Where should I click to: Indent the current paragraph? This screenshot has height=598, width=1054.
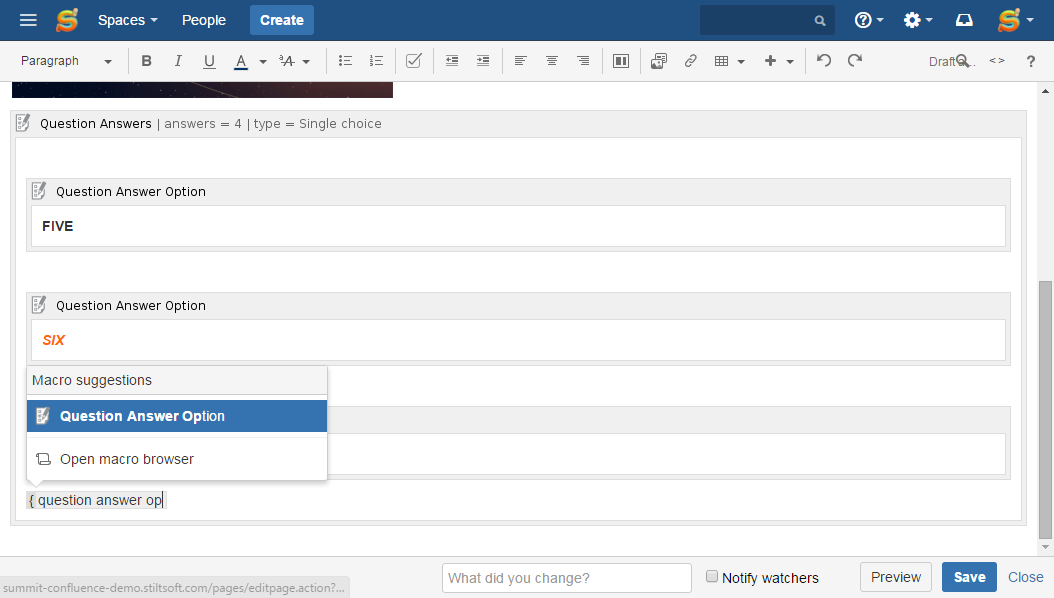coord(483,61)
